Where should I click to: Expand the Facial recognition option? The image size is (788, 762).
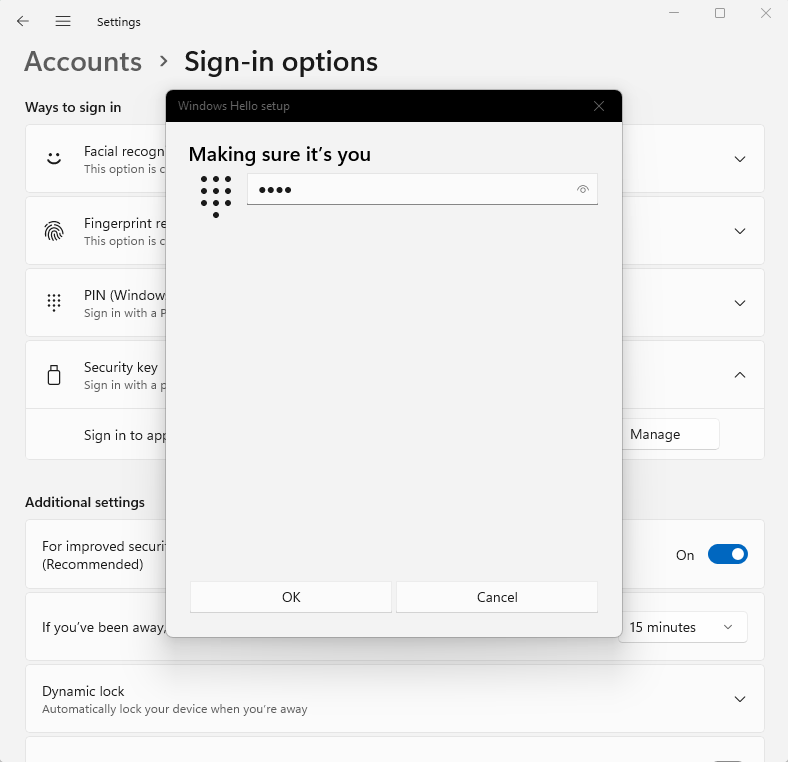(739, 159)
